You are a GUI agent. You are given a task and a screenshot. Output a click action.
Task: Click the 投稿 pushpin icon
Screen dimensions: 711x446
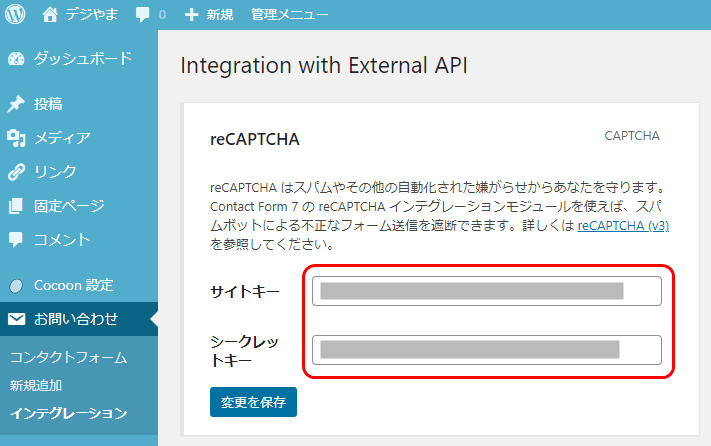16,104
